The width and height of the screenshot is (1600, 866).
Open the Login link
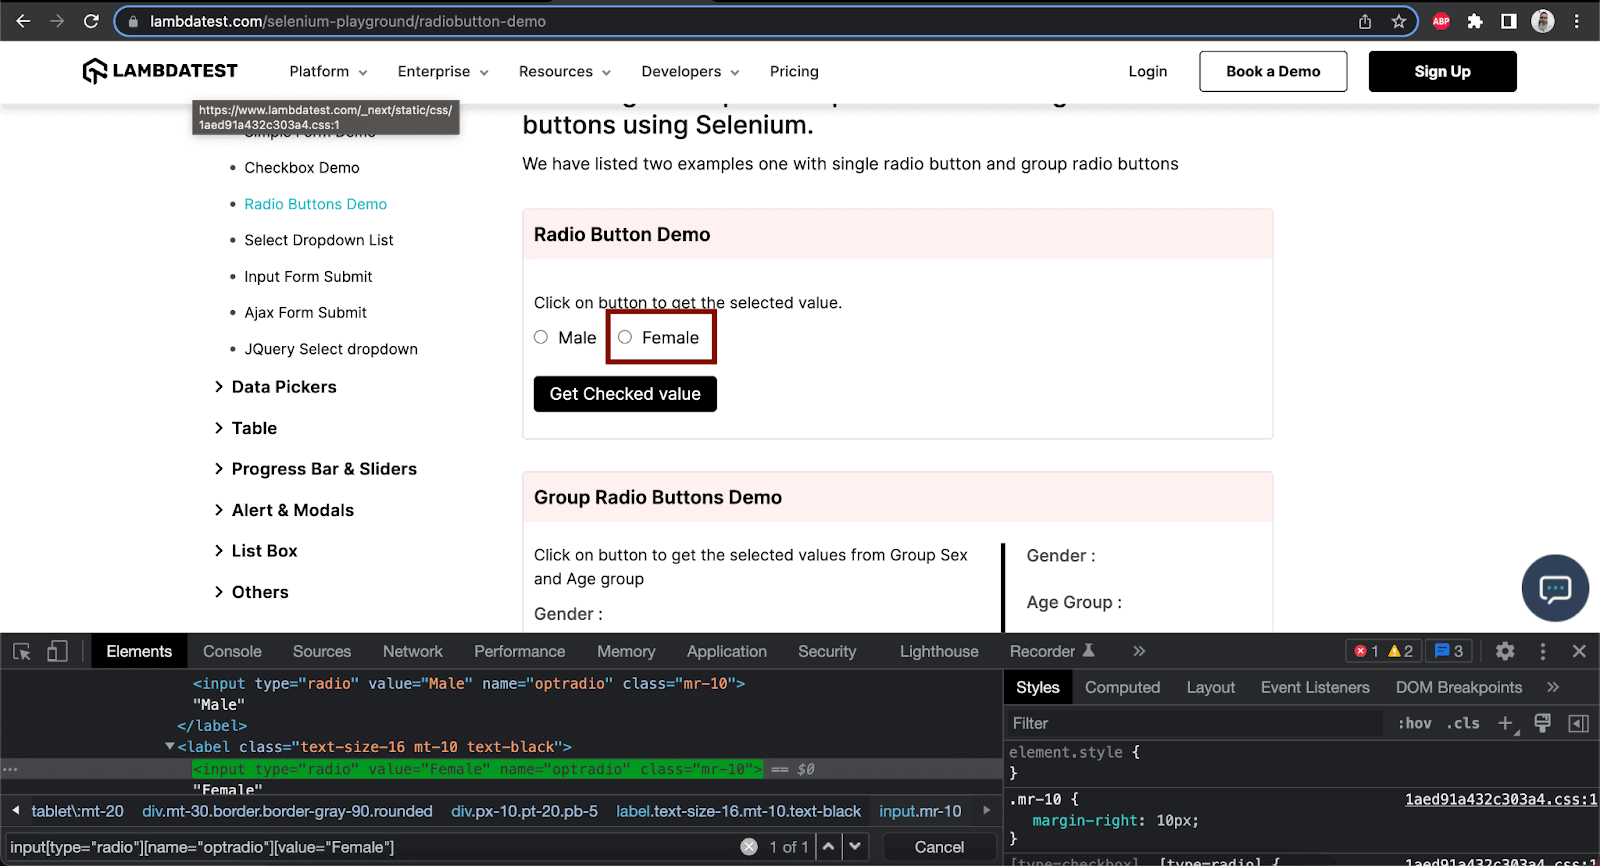(x=1148, y=71)
